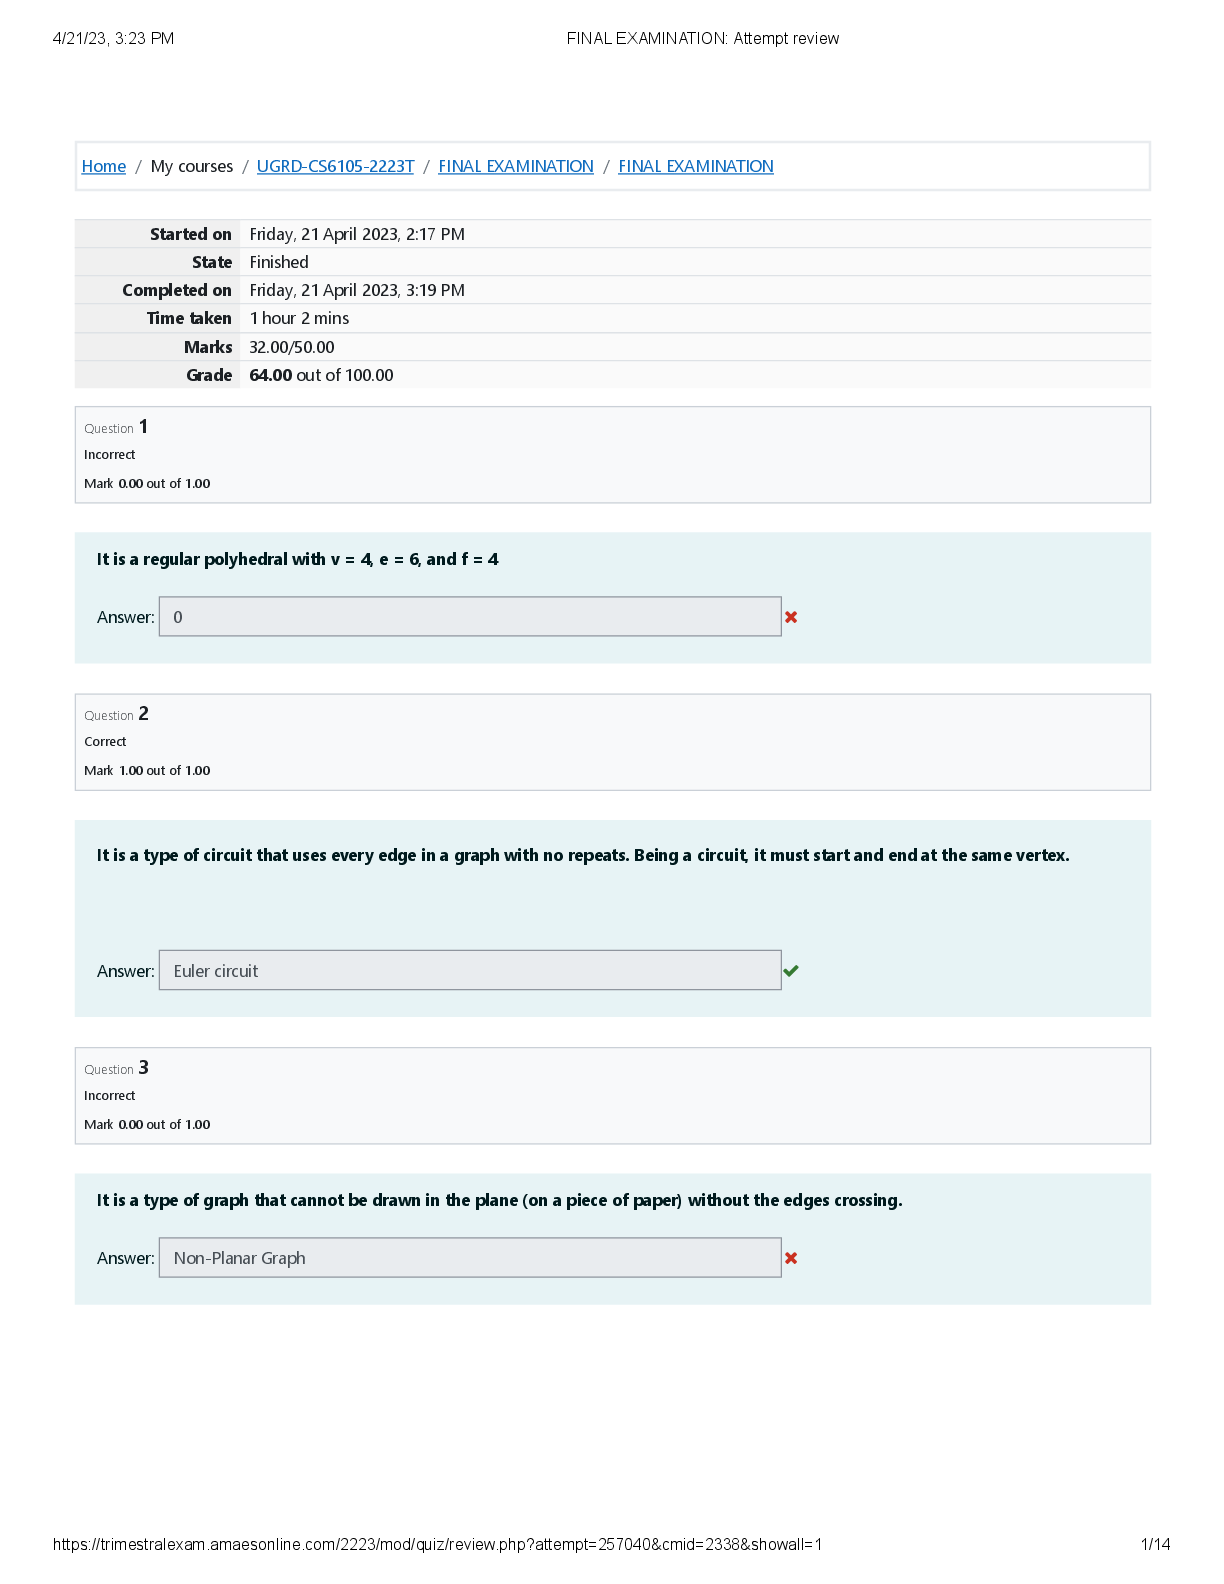Click the regular polyhedral question text
Image resolution: width=1224 pixels, height=1584 pixels.
pyautogui.click(x=297, y=559)
